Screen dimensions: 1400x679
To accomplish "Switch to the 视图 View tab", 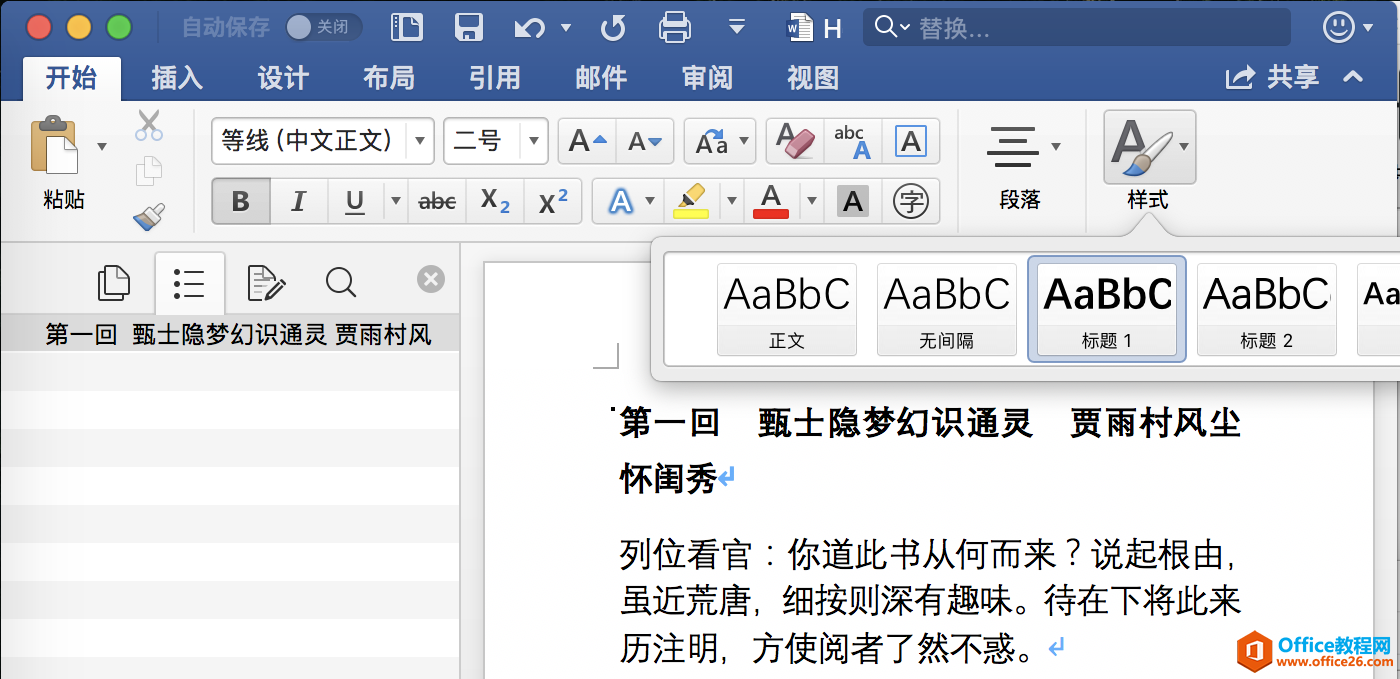I will click(813, 78).
